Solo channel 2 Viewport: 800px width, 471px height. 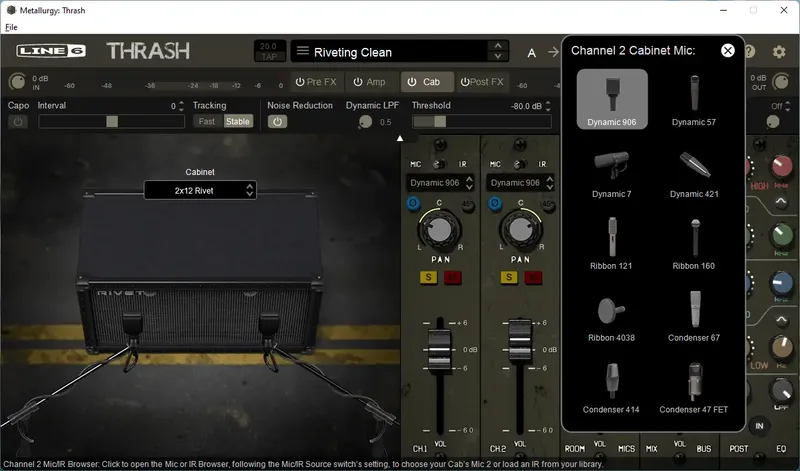pyautogui.click(x=508, y=277)
